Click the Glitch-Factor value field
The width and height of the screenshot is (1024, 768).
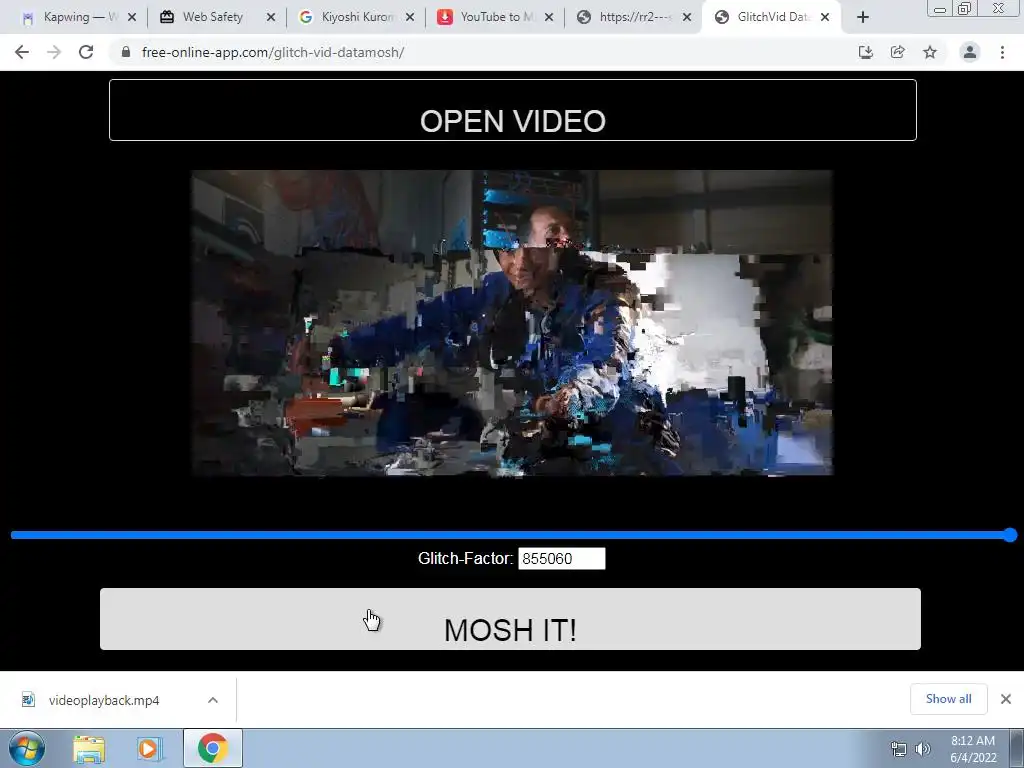(x=562, y=558)
